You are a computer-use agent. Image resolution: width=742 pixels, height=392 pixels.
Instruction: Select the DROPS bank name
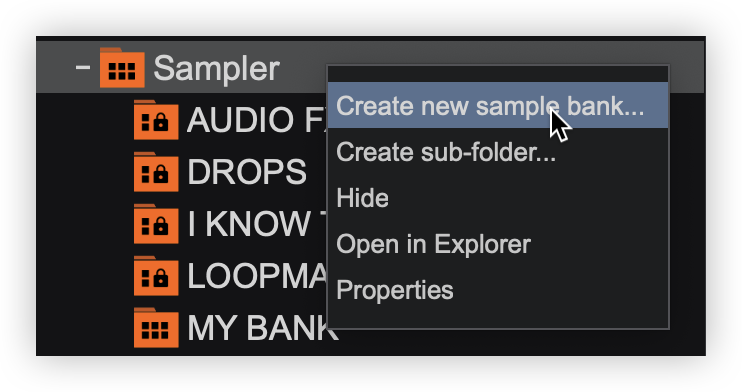(x=247, y=171)
